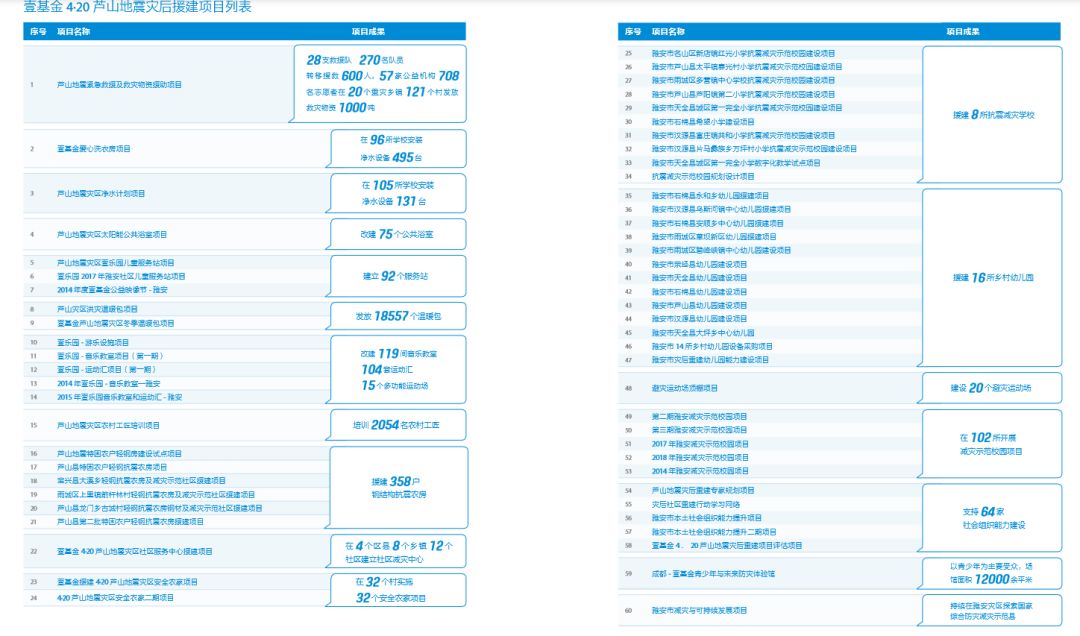Click row 57 '雅安市本土社会组织能力提升二期项目'
Viewport: 1080px width, 636px height.
pos(714,532)
